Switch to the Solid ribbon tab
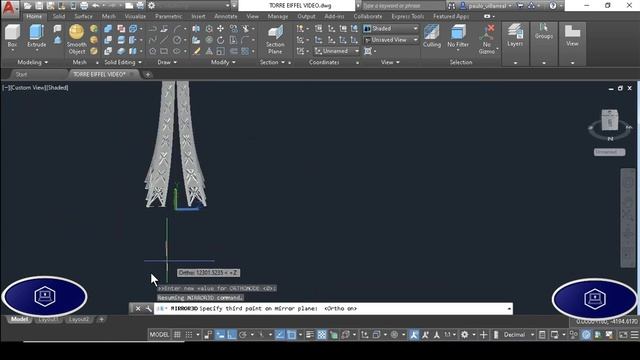 pyautogui.click(x=59, y=16)
